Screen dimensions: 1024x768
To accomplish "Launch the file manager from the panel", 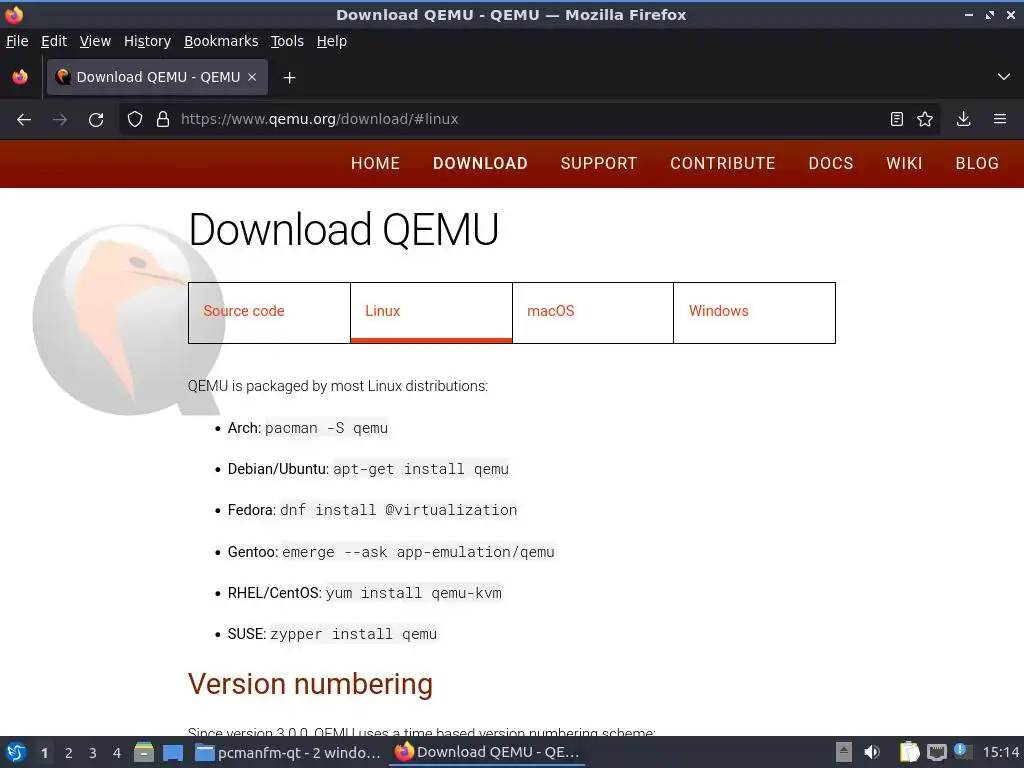I will pos(144,752).
